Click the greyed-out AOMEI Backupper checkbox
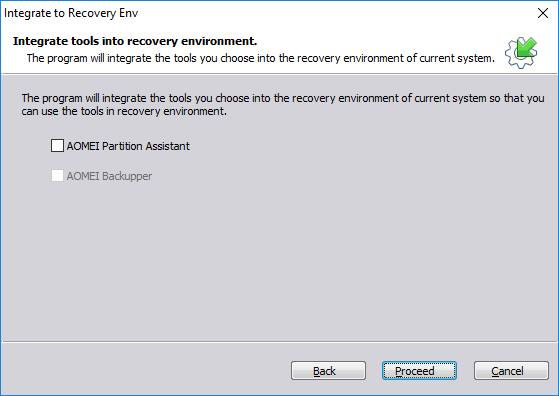This screenshot has width=559, height=396. coord(57,176)
